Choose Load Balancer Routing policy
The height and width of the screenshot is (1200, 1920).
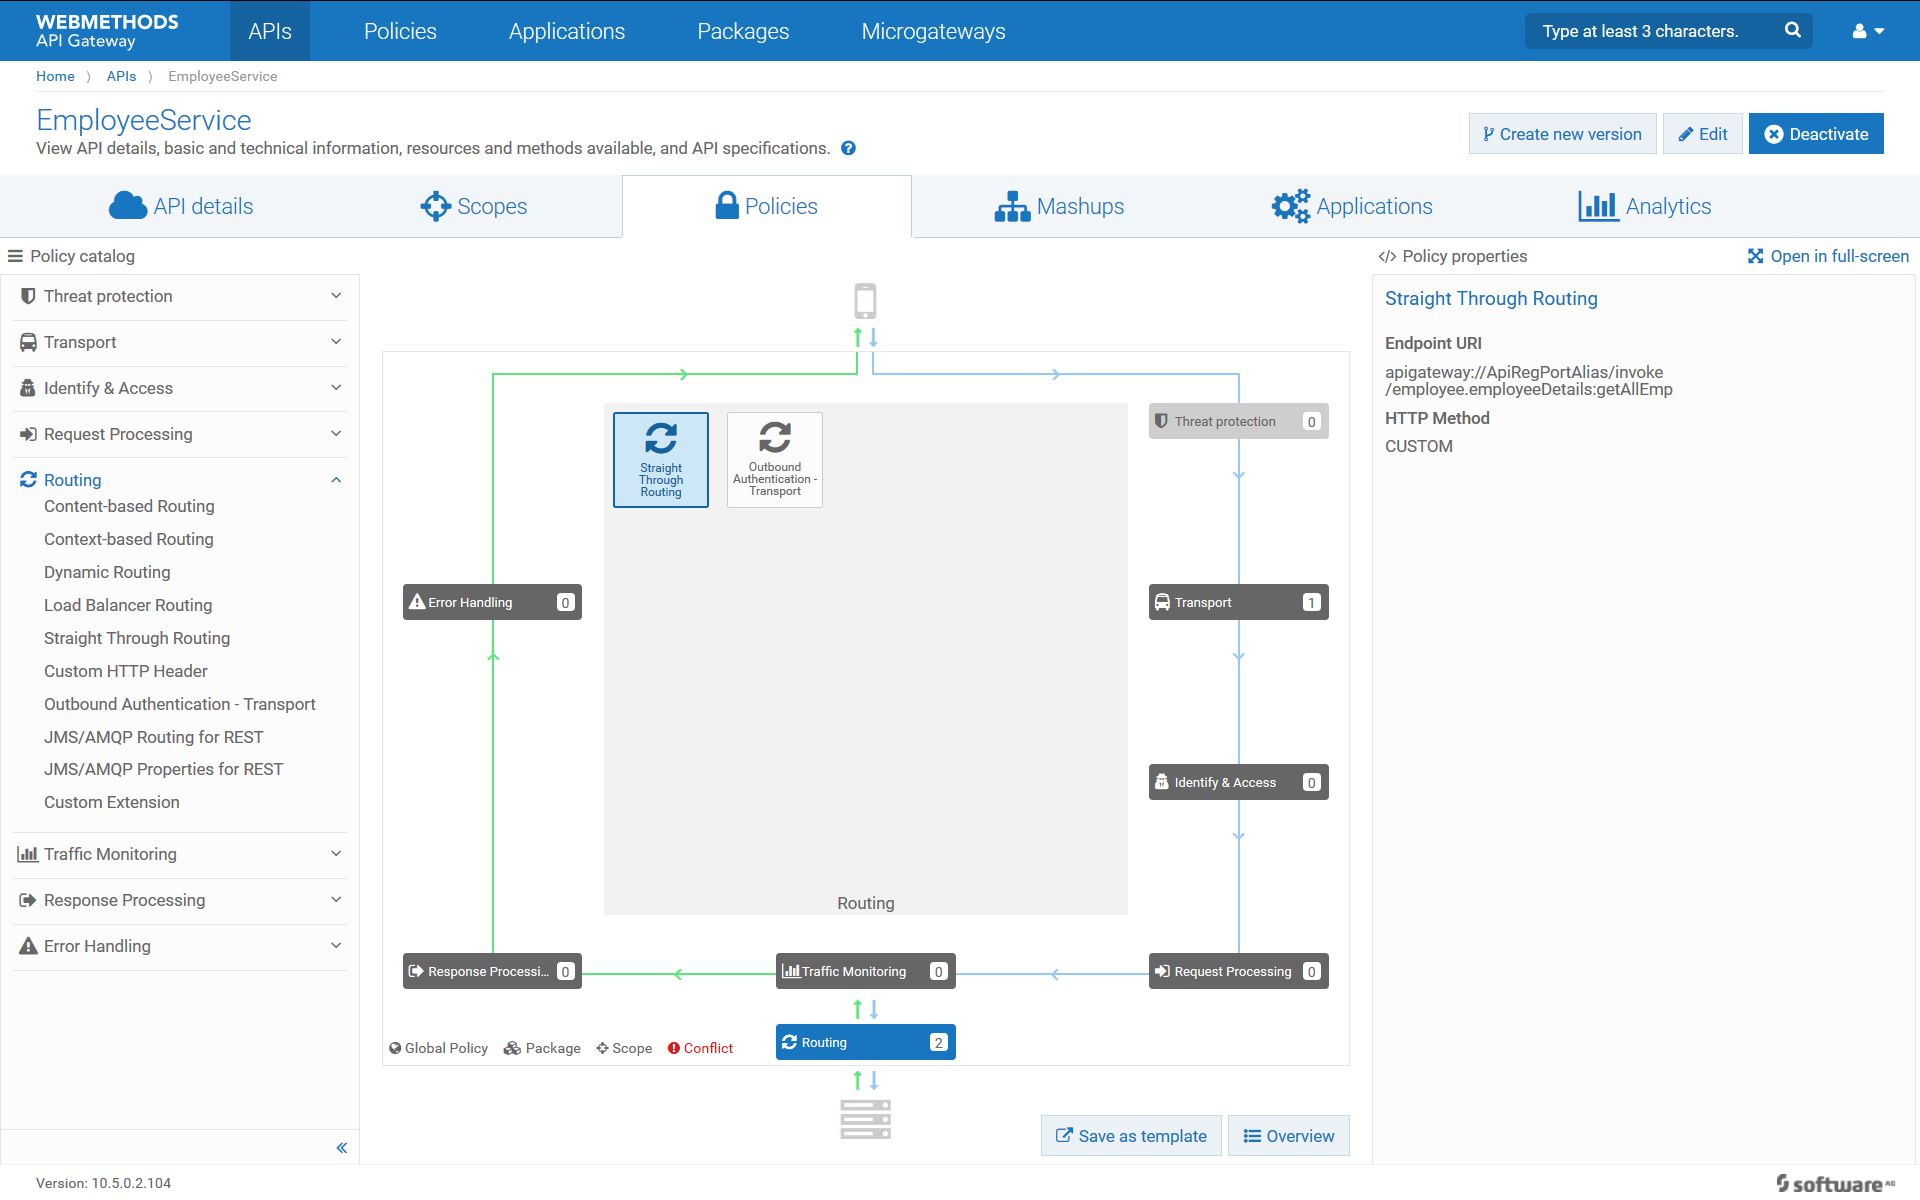tap(128, 605)
